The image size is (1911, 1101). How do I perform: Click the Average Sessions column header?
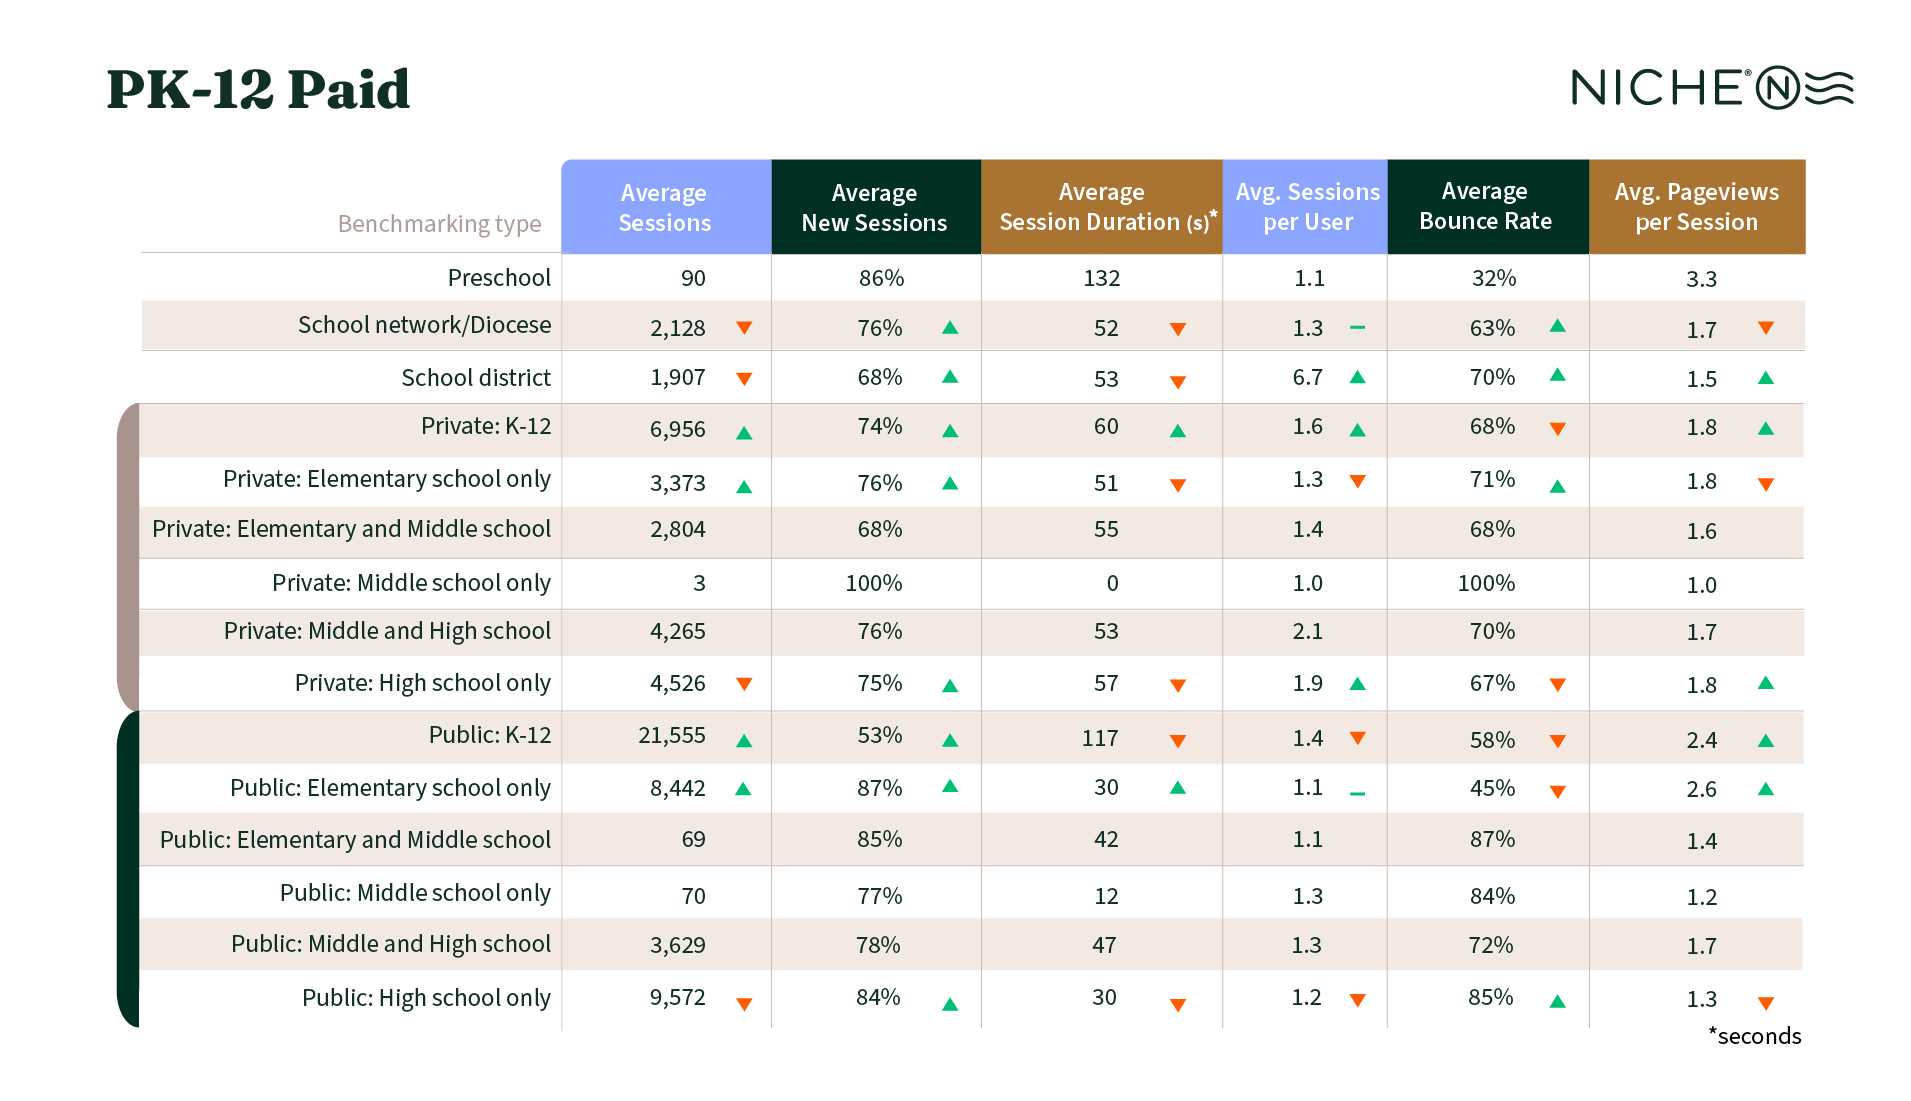coord(666,207)
